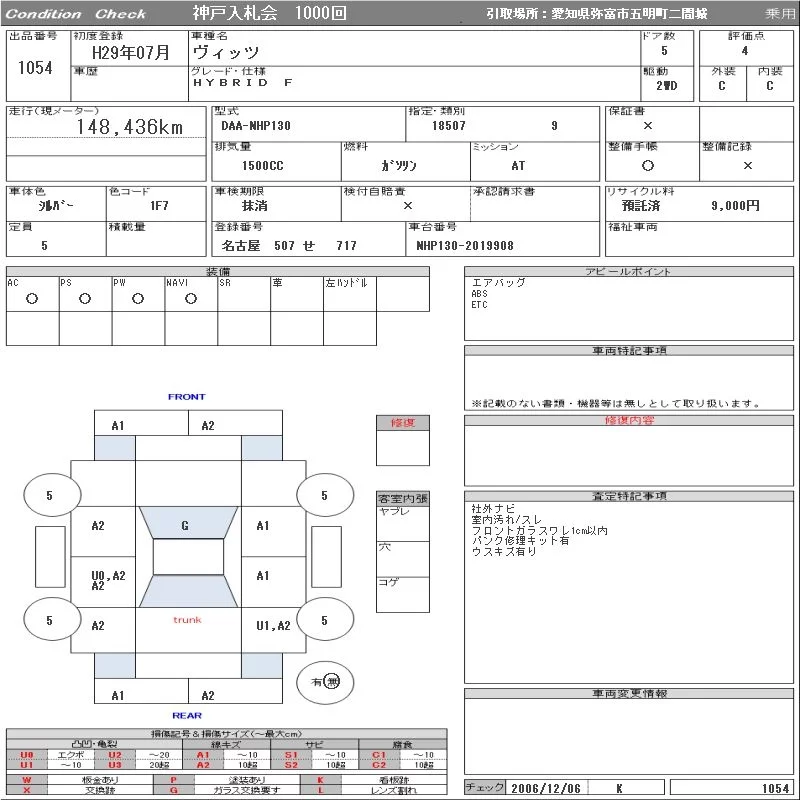Click the U1,A2 damage mark on the car diagram
Screen dimensions: 800x800
[x=273, y=626]
